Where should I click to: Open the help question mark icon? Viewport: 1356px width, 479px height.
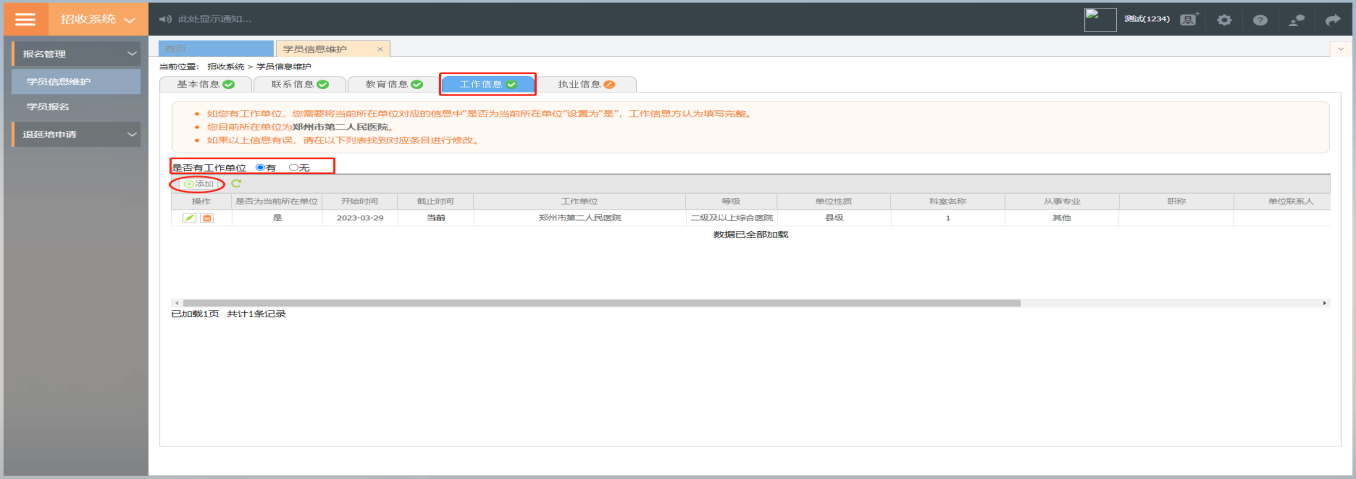point(1260,19)
